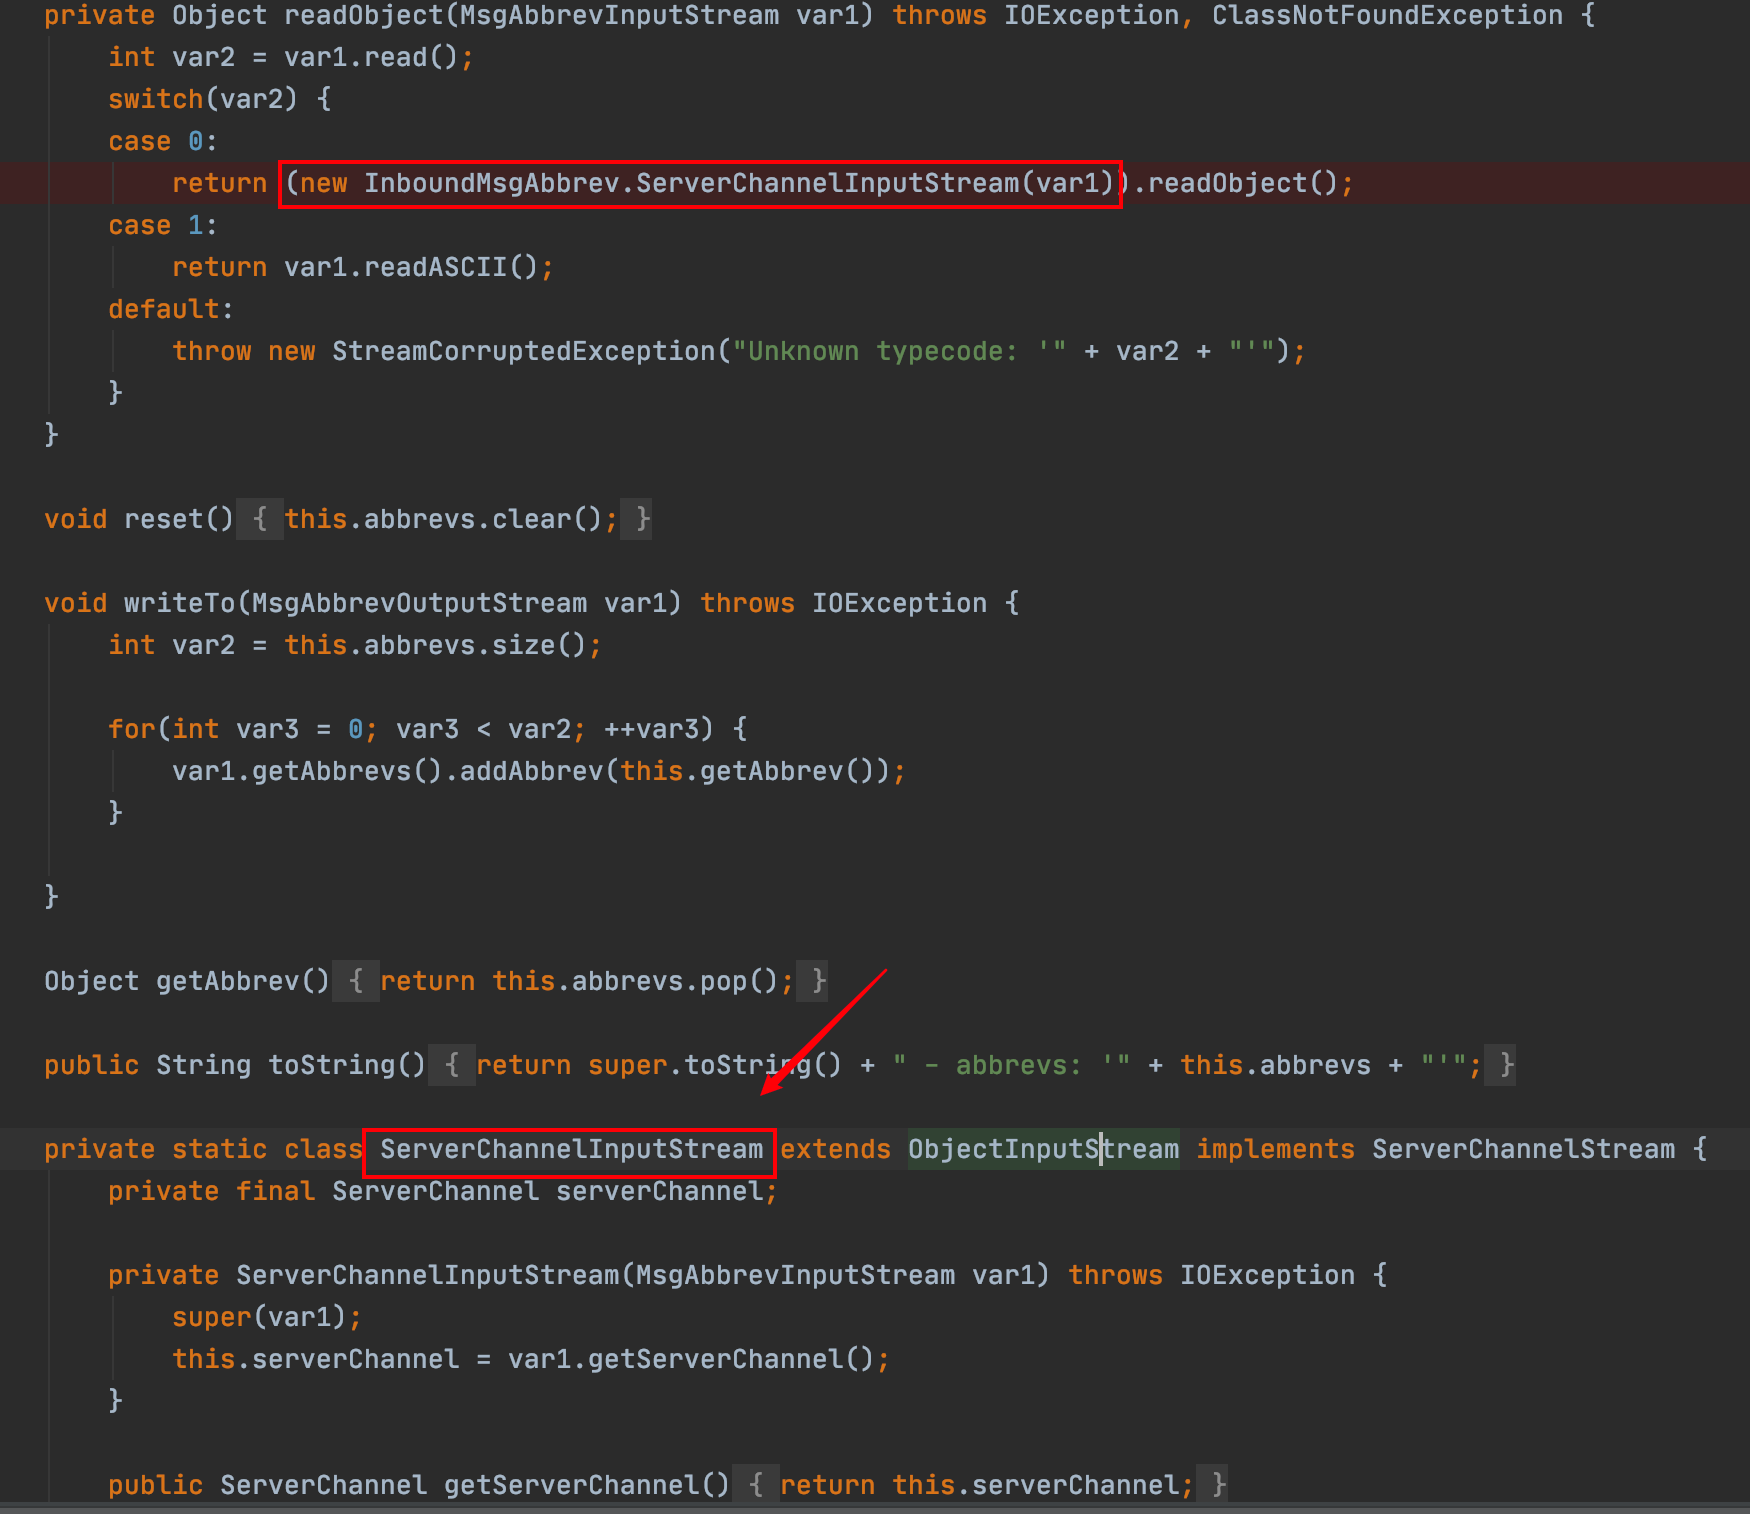Click ServerChannelStream after the implements keyword
Screen dimensions: 1750x1514
point(1522,1149)
